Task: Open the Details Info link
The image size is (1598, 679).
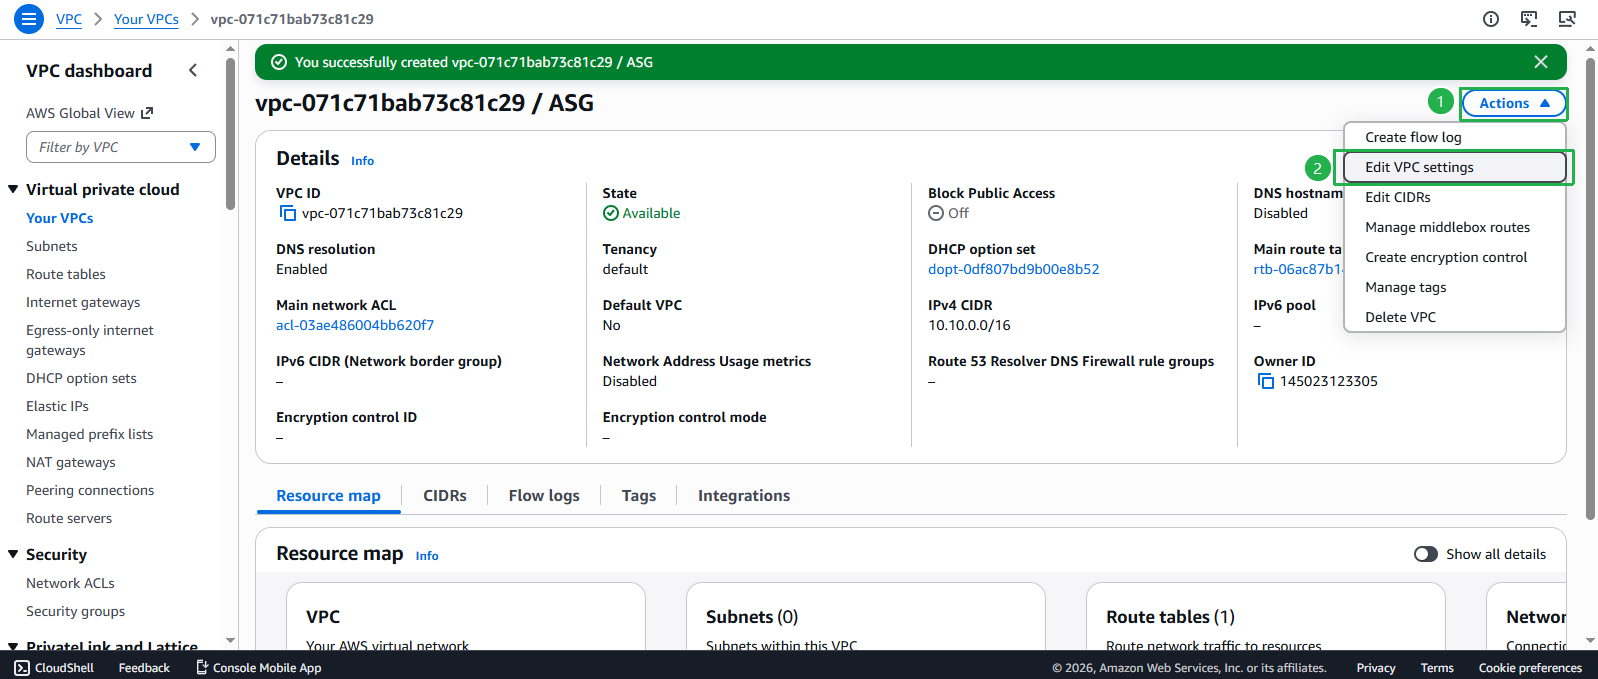Action: 362,161
